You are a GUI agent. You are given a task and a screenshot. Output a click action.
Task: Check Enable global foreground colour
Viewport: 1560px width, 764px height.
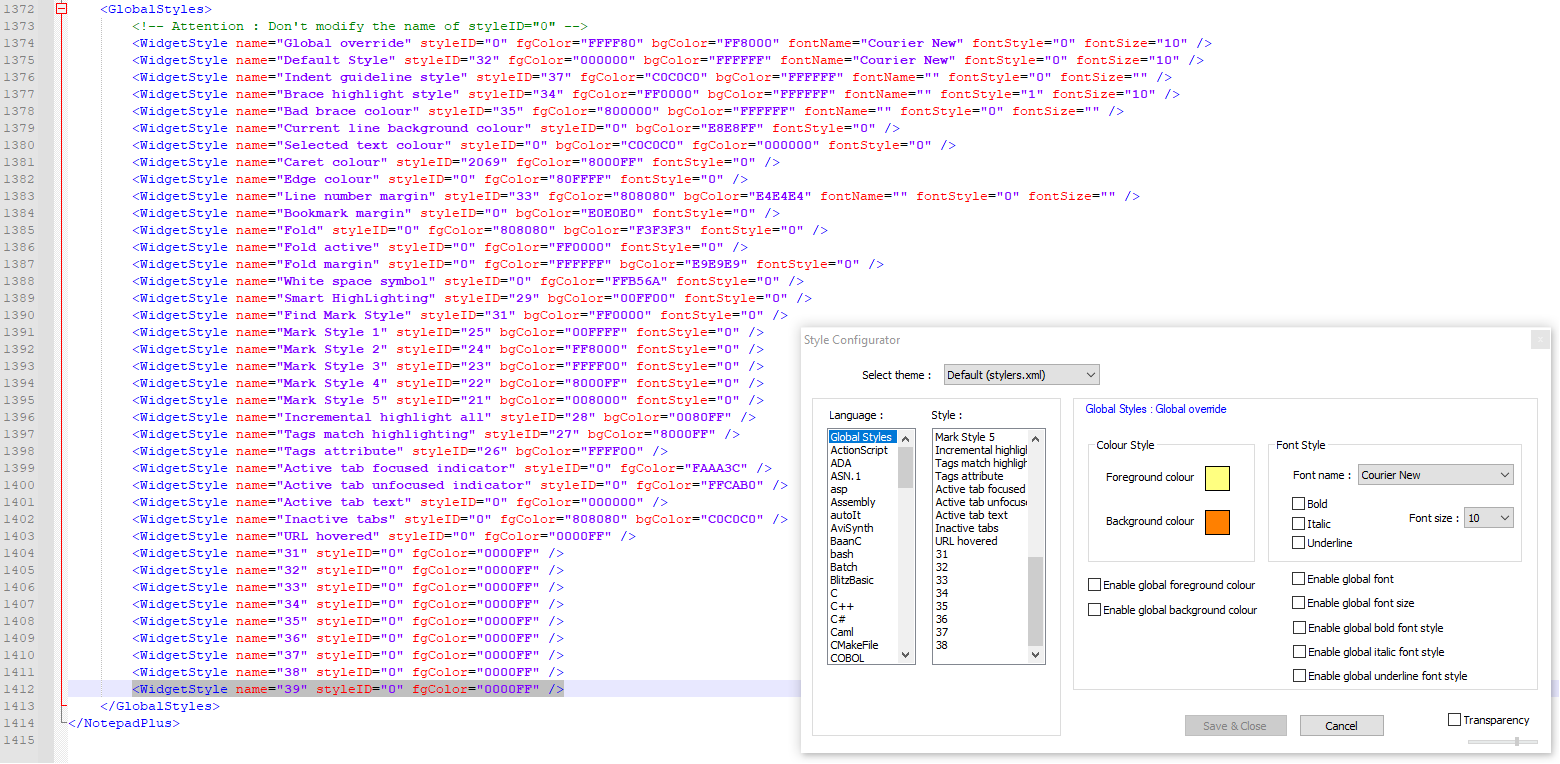click(1094, 584)
